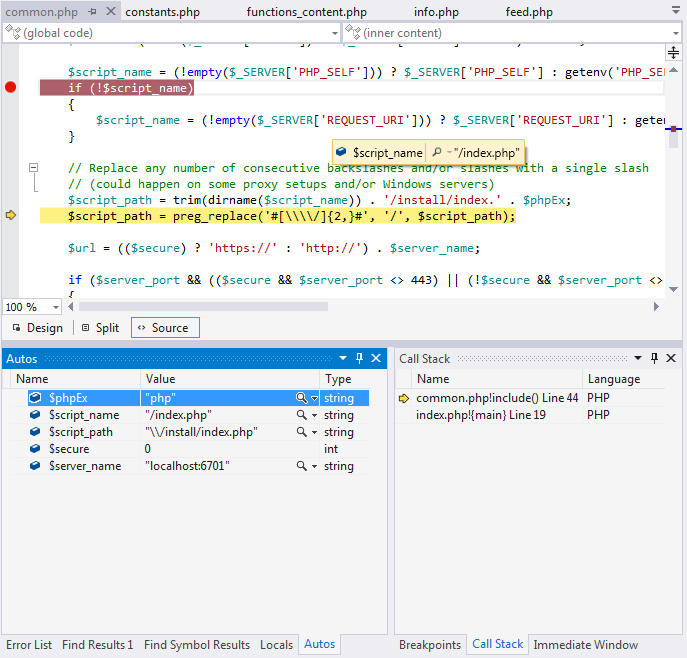
Task: Click the blue variable icon beside $secure
Action: point(35,449)
